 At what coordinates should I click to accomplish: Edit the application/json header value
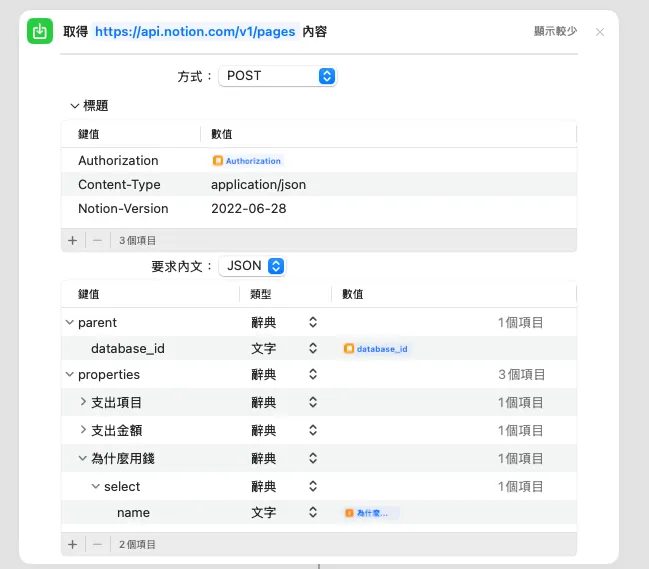coord(258,185)
